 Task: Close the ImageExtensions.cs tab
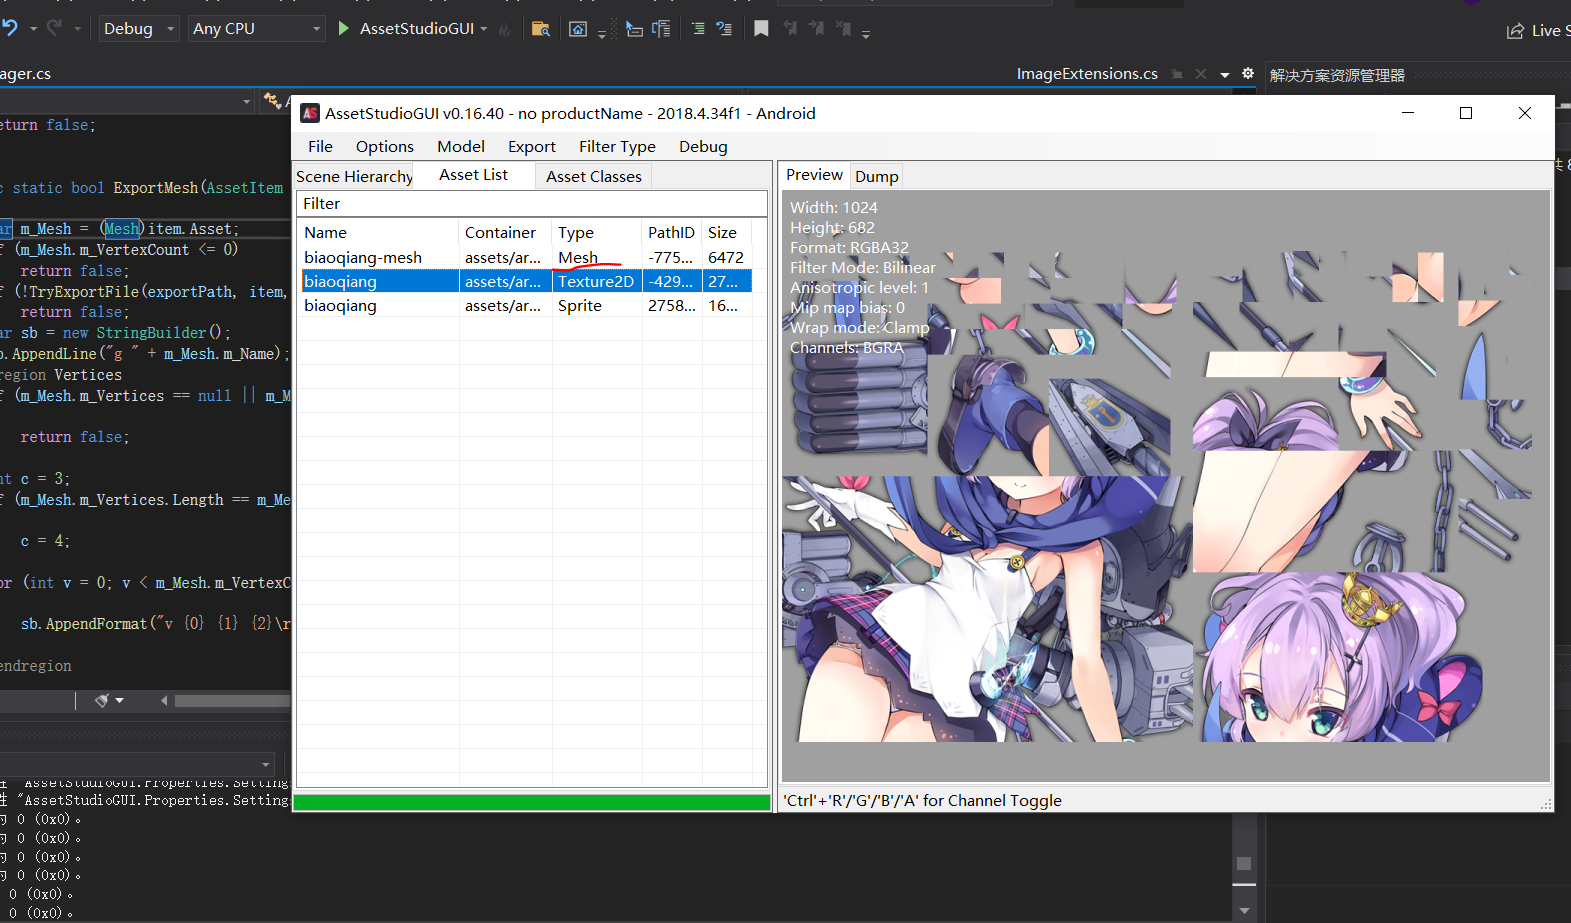pos(1201,74)
